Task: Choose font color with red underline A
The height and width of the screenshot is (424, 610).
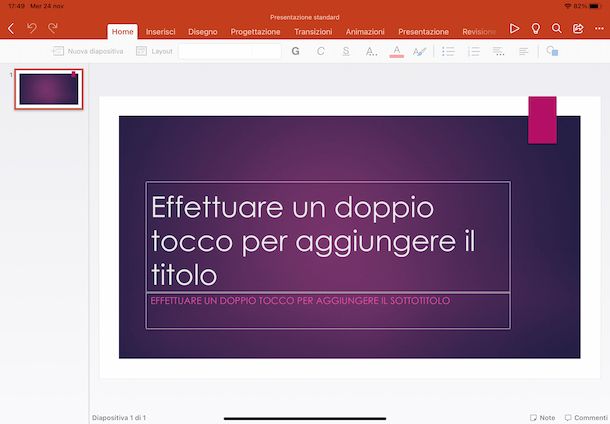Action: [396, 51]
